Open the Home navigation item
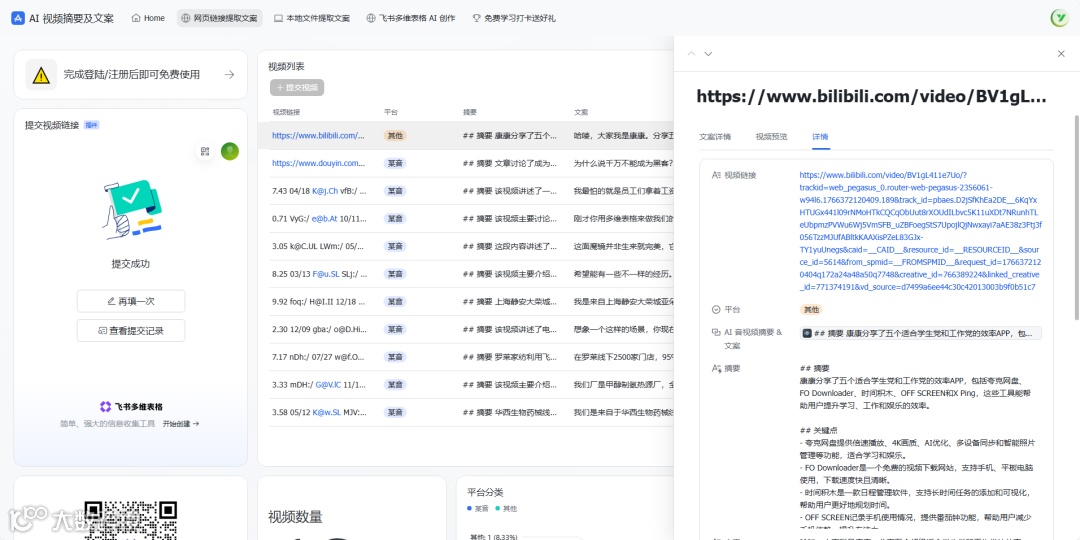 (148, 18)
